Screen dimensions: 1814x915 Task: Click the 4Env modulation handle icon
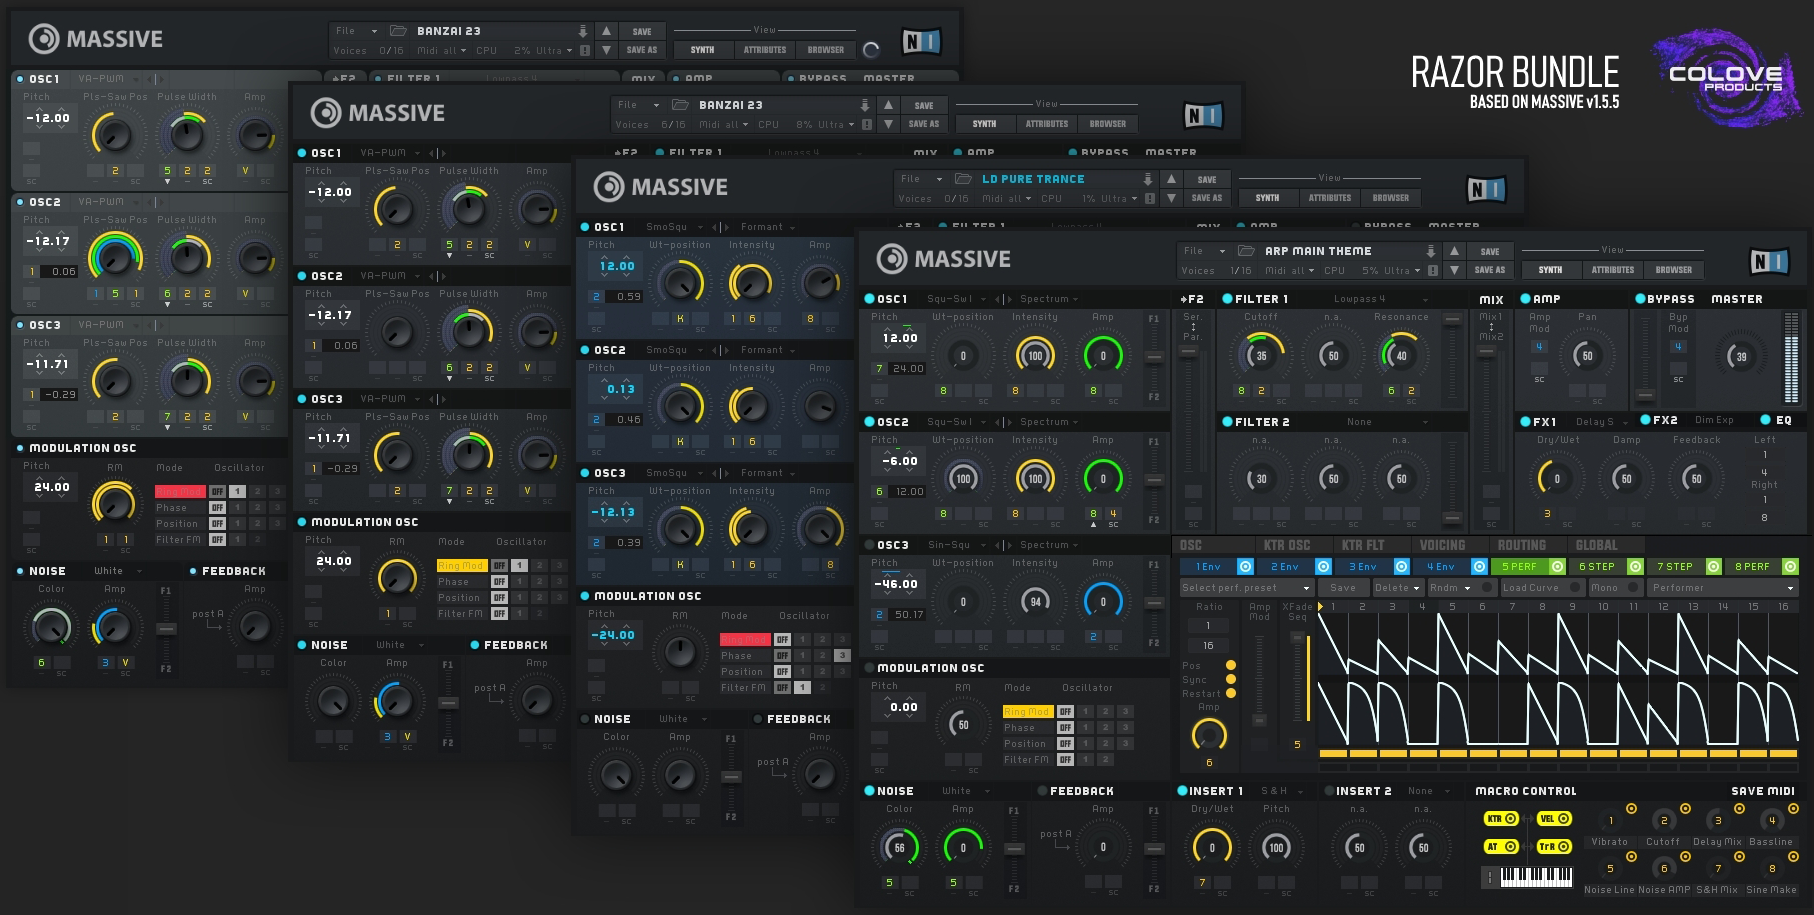pyautogui.click(x=1479, y=566)
